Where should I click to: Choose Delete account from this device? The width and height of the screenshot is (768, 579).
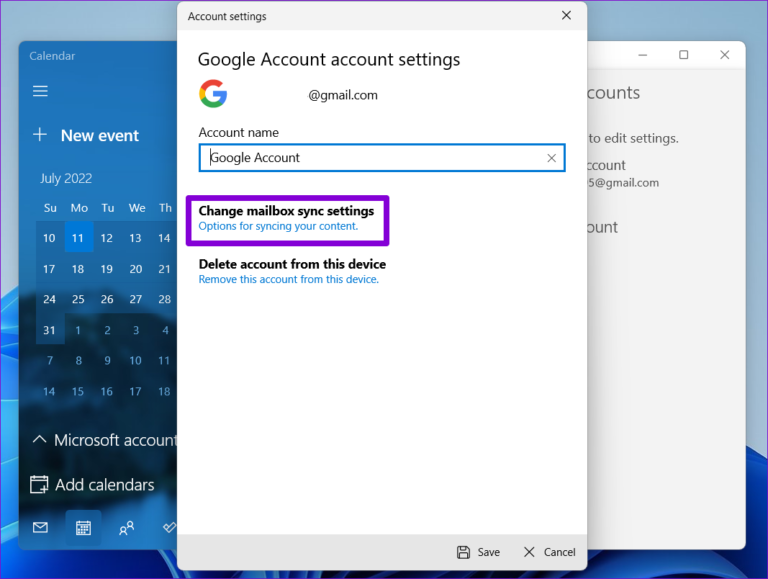292,264
